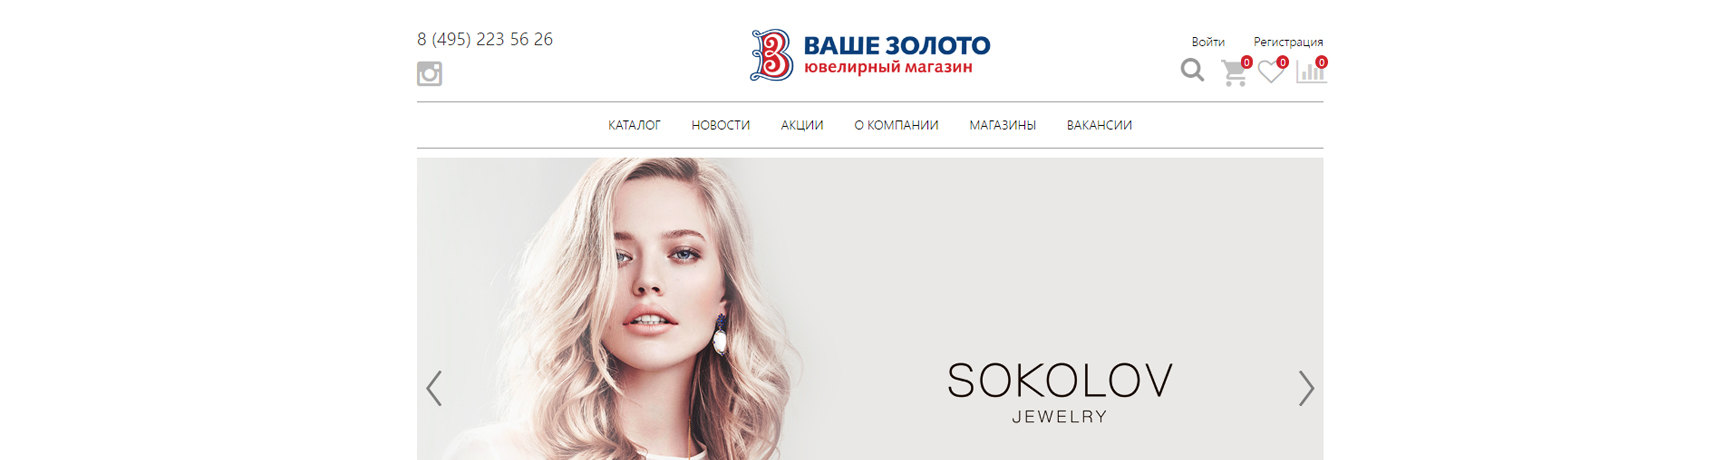Open the search magnifier icon
Screen dimensions: 1725x460
[x=1192, y=70]
